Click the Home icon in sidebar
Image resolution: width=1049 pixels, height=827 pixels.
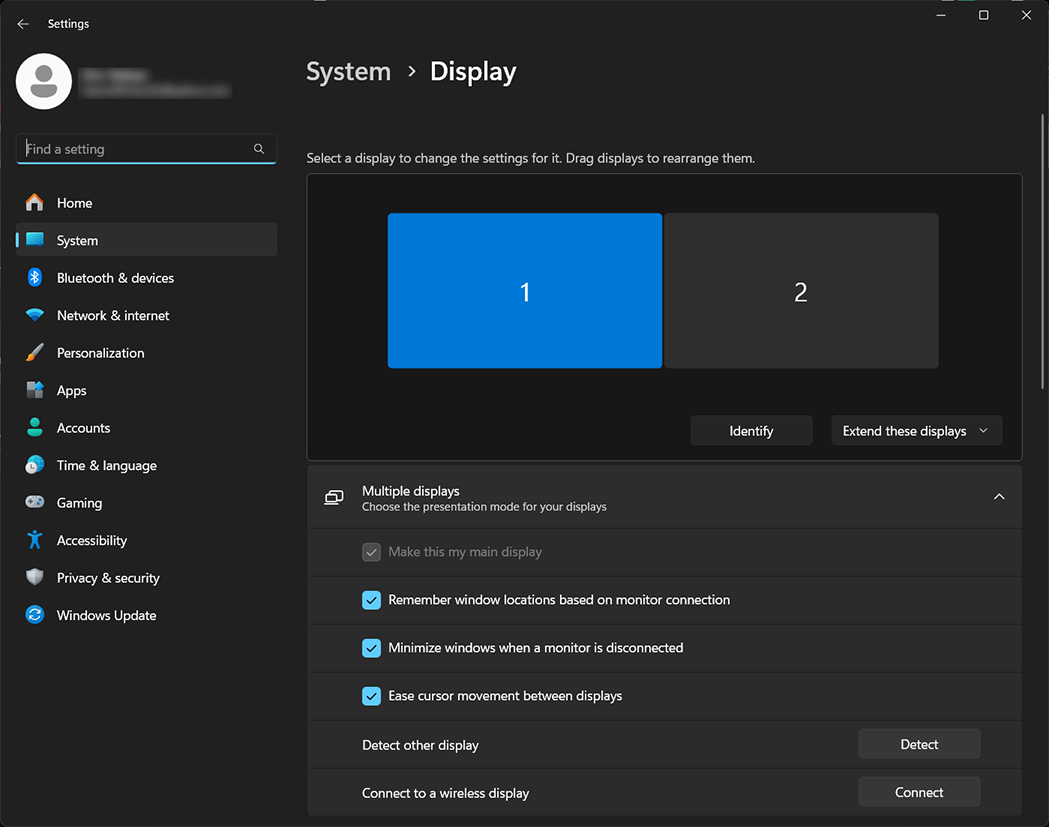click(x=35, y=203)
